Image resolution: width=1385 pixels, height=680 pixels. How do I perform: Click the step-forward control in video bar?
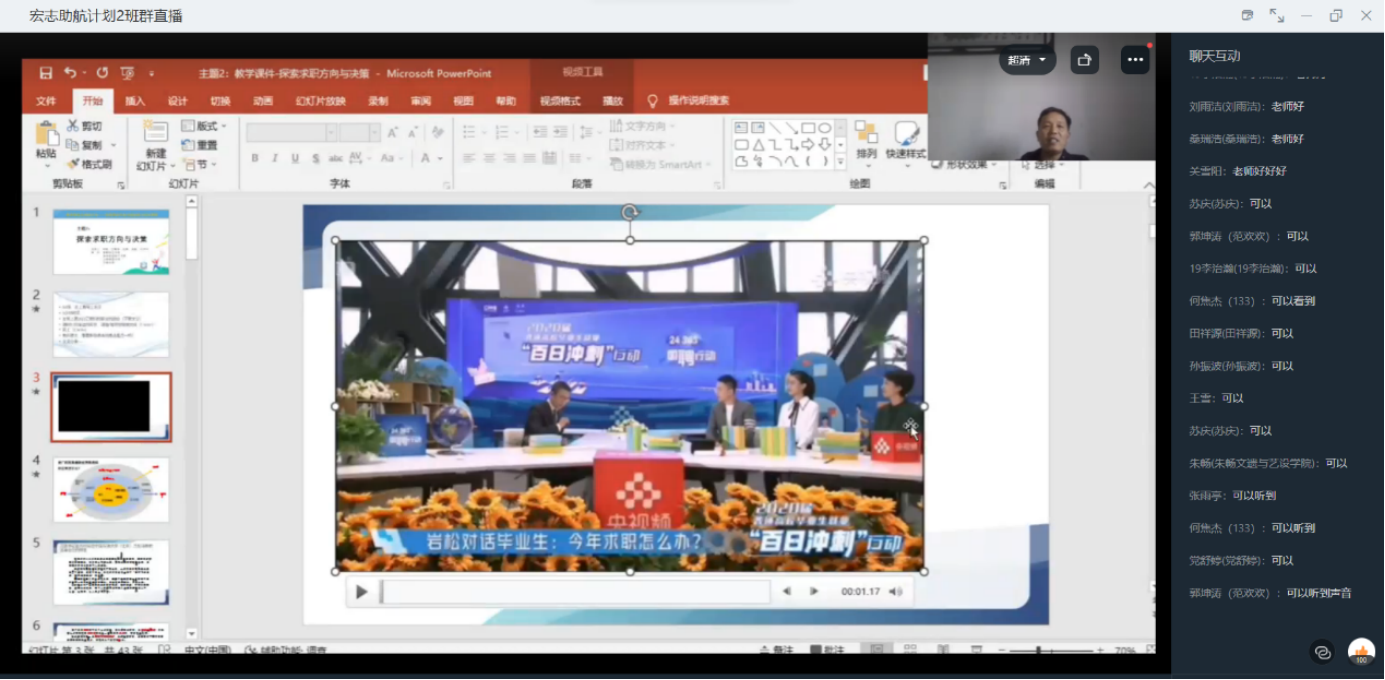pyautogui.click(x=814, y=592)
